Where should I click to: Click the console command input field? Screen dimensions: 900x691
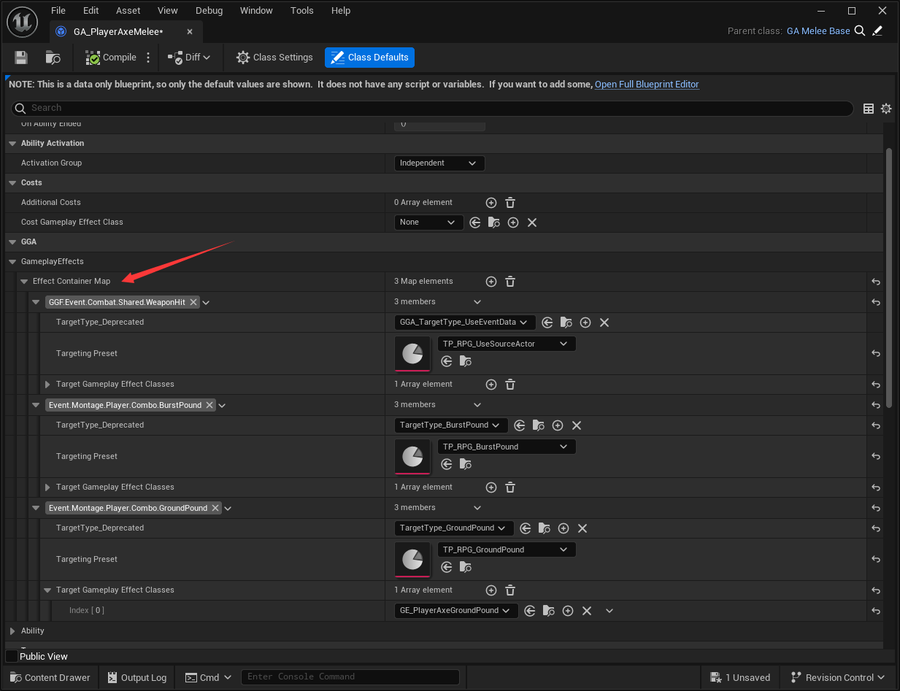350,677
